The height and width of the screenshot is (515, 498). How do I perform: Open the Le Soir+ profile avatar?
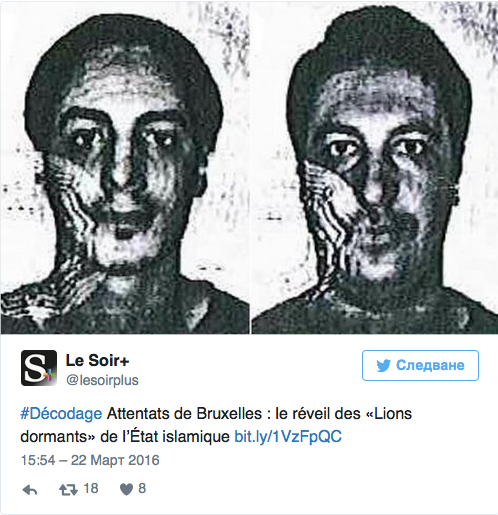click(x=39, y=368)
